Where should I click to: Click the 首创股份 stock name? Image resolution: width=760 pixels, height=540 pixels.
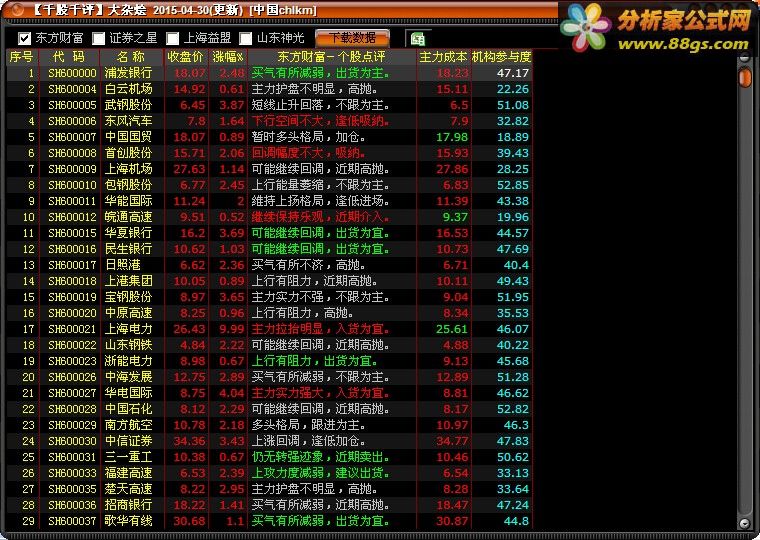[x=128, y=153]
